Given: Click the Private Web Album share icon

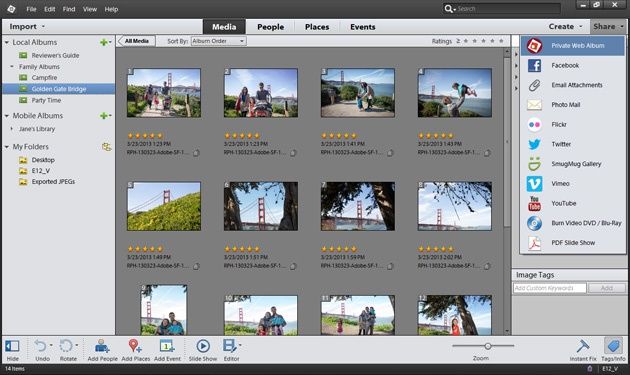Looking at the screenshot, I should 534,46.
